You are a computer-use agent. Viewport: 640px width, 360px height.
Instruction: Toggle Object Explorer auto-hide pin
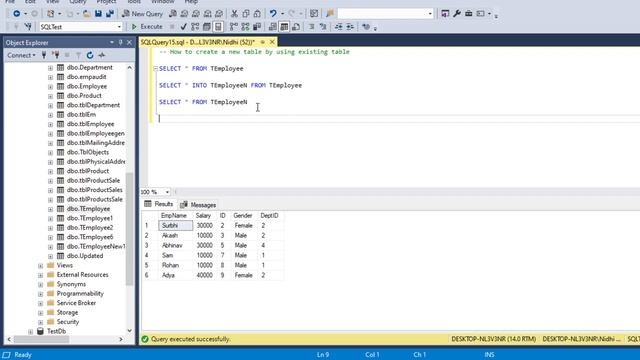coord(120,42)
